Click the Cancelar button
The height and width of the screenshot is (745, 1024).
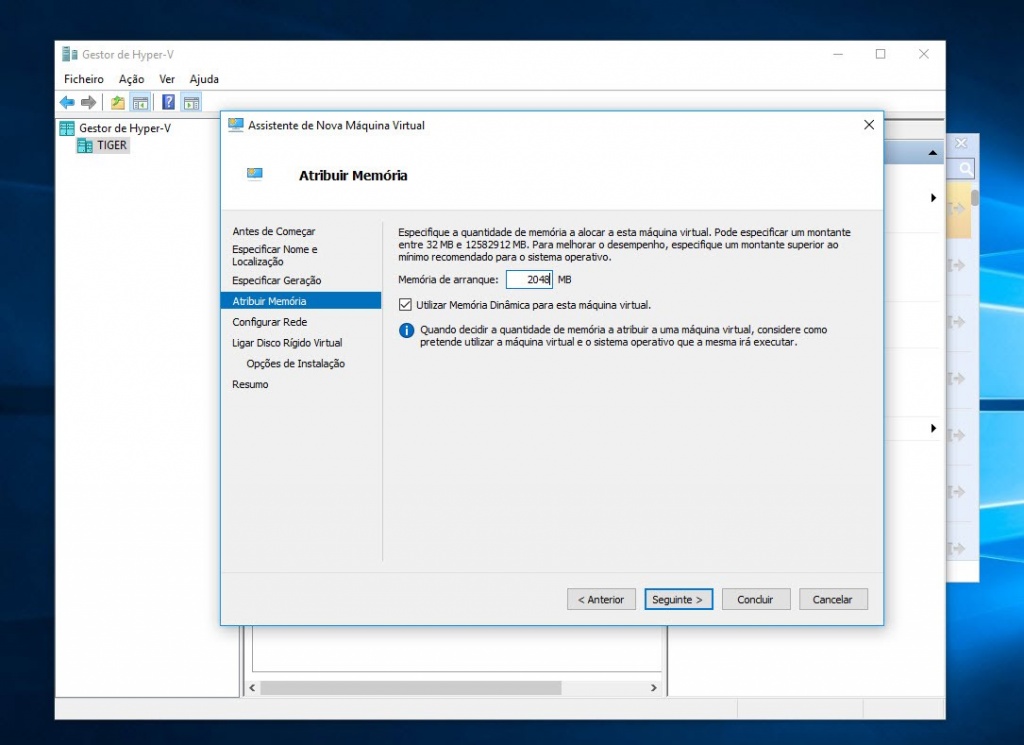click(833, 599)
